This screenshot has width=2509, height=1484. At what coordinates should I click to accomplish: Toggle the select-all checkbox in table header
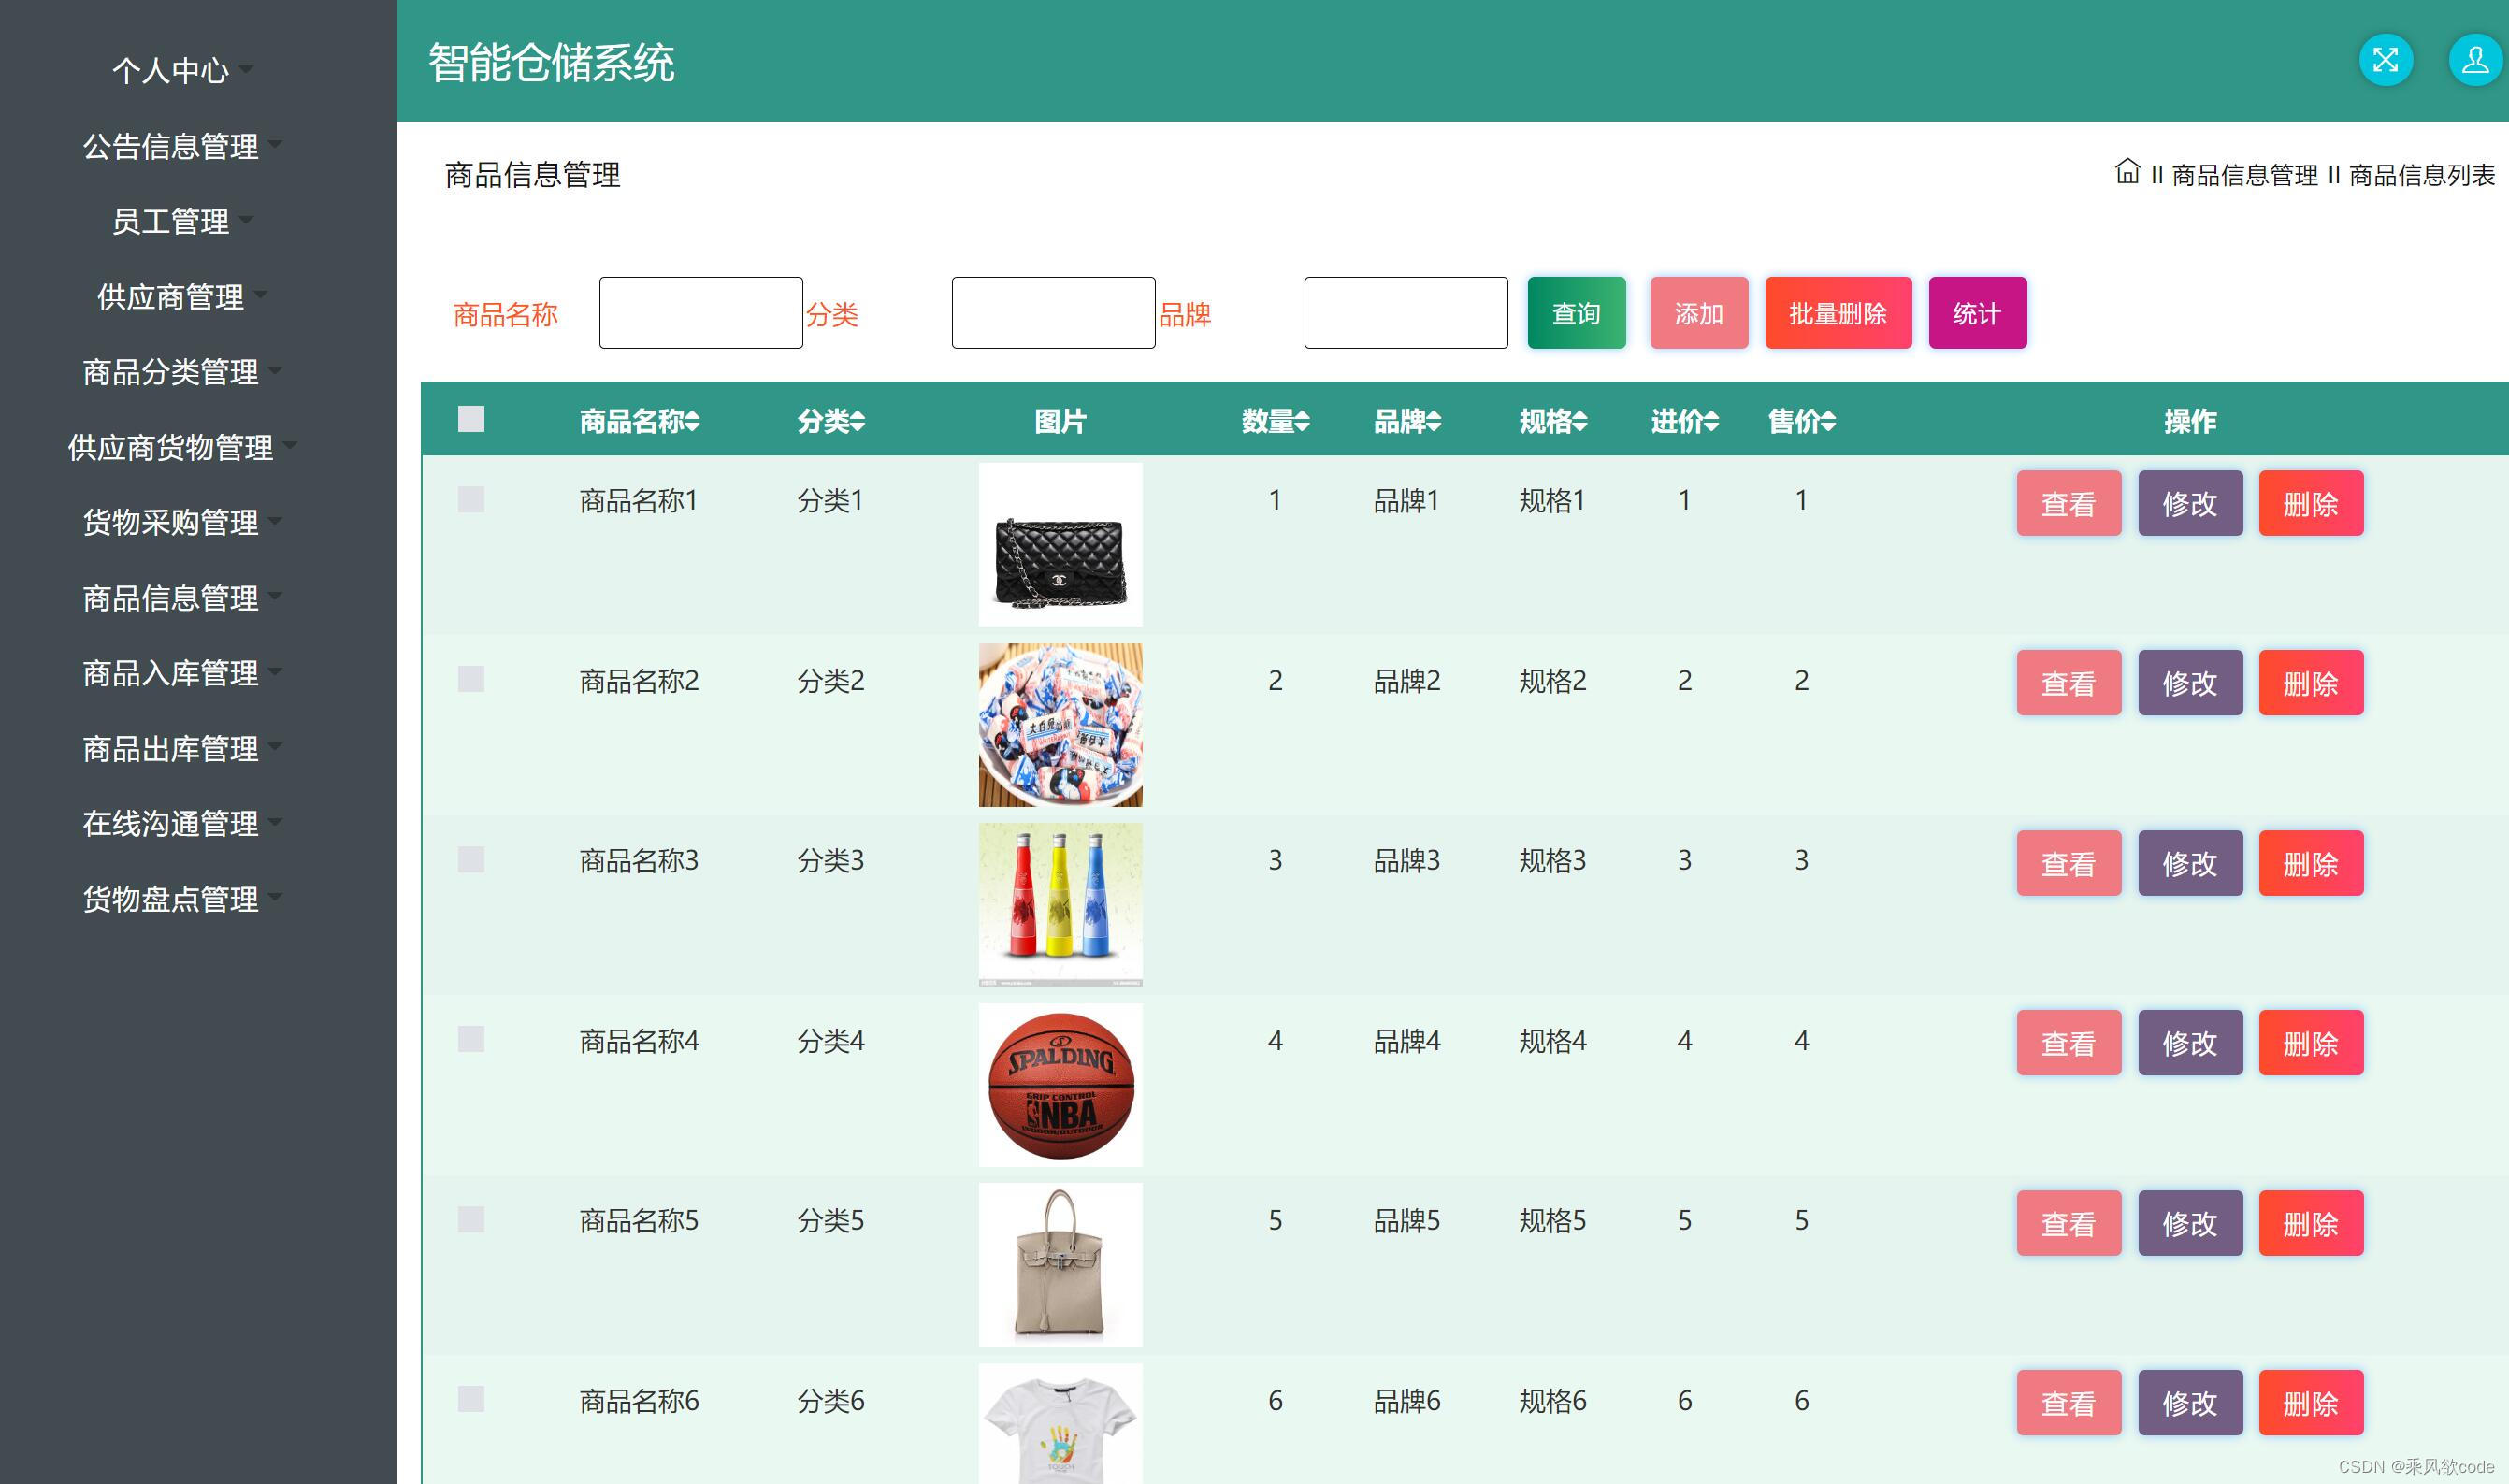(469, 420)
